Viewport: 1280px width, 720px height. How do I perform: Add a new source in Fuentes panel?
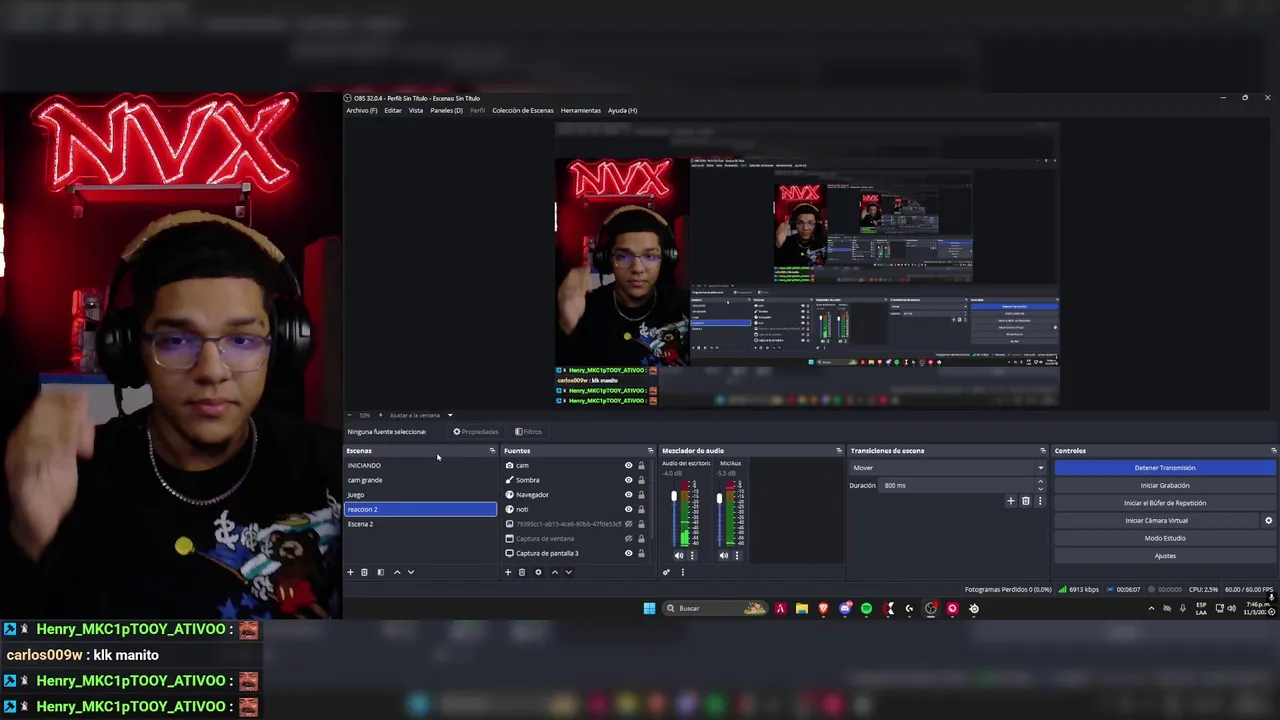click(x=507, y=572)
